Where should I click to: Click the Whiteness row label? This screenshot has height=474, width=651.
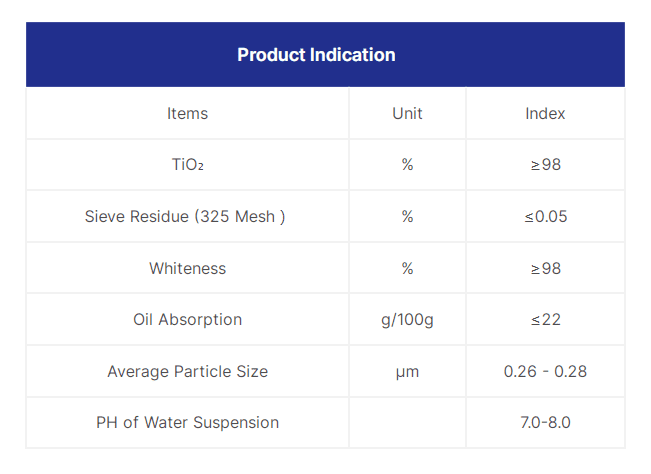[x=188, y=268]
